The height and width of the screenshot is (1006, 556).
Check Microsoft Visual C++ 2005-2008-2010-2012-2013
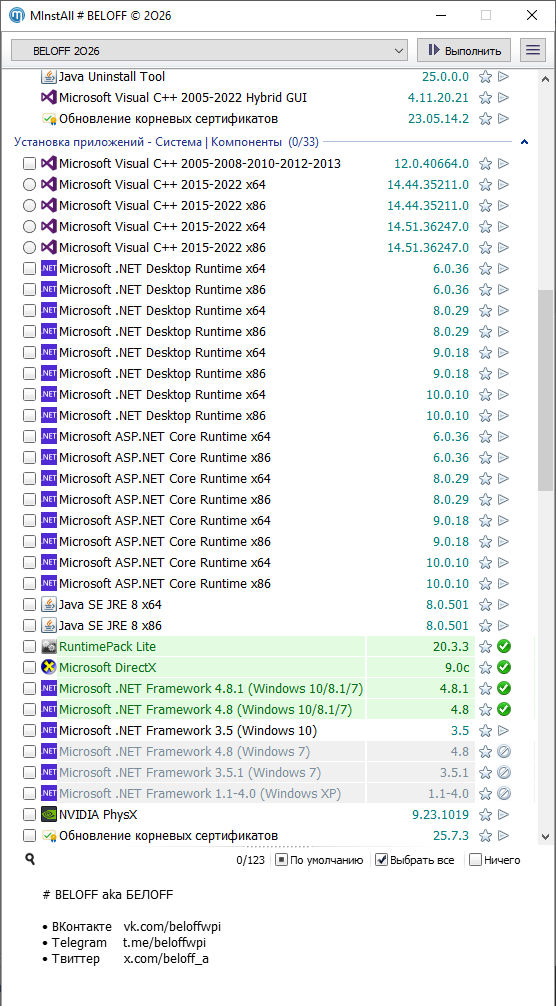click(29, 164)
